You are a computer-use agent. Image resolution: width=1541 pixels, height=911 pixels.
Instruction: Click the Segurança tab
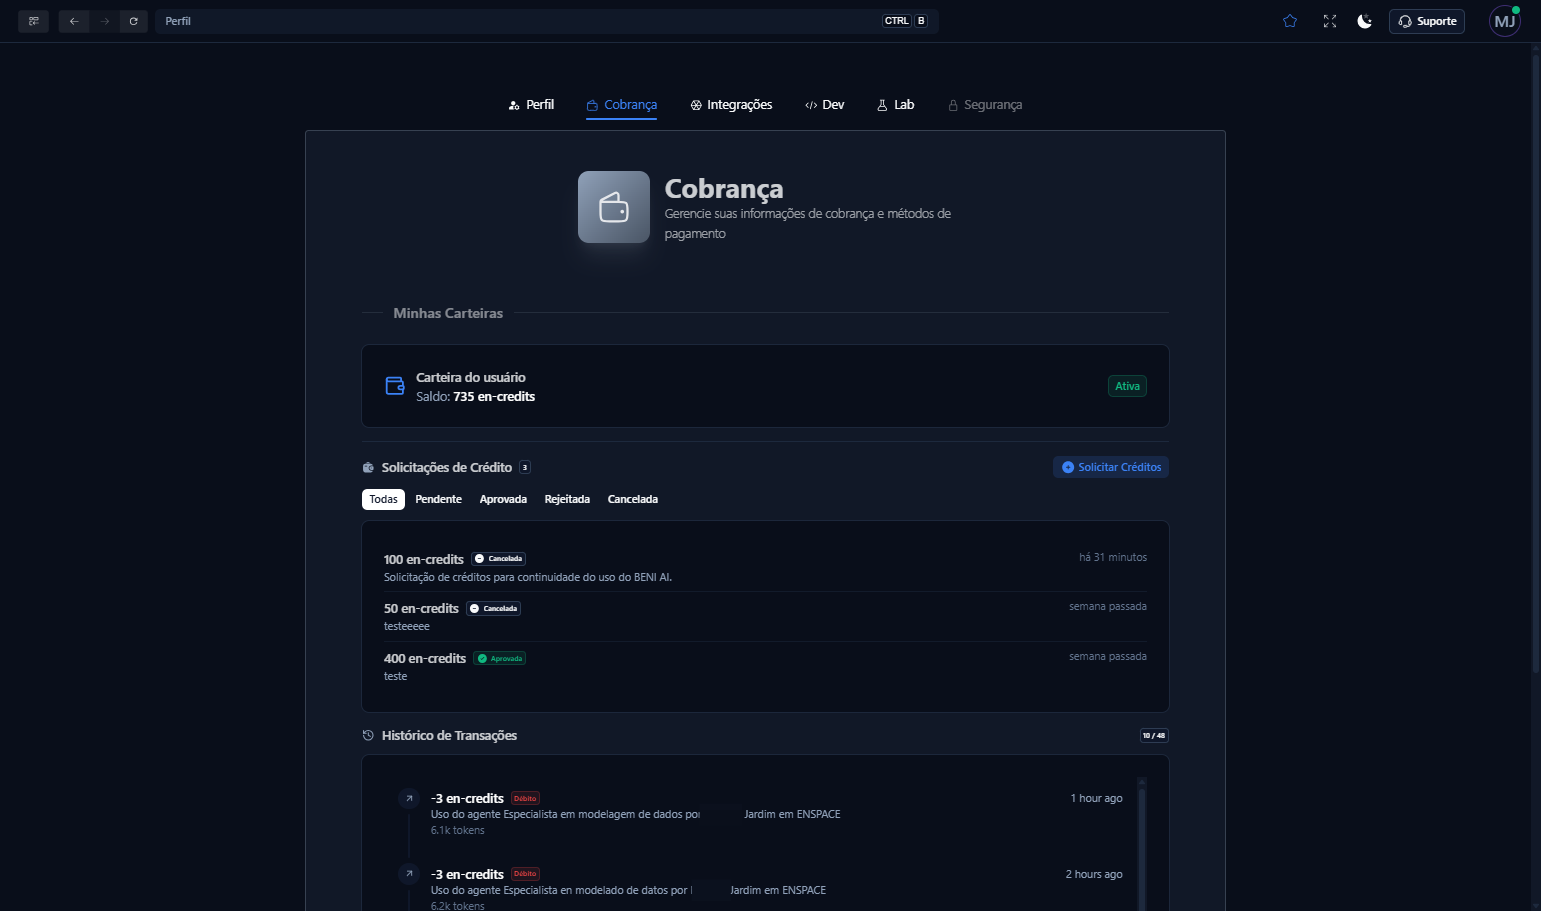pos(985,105)
